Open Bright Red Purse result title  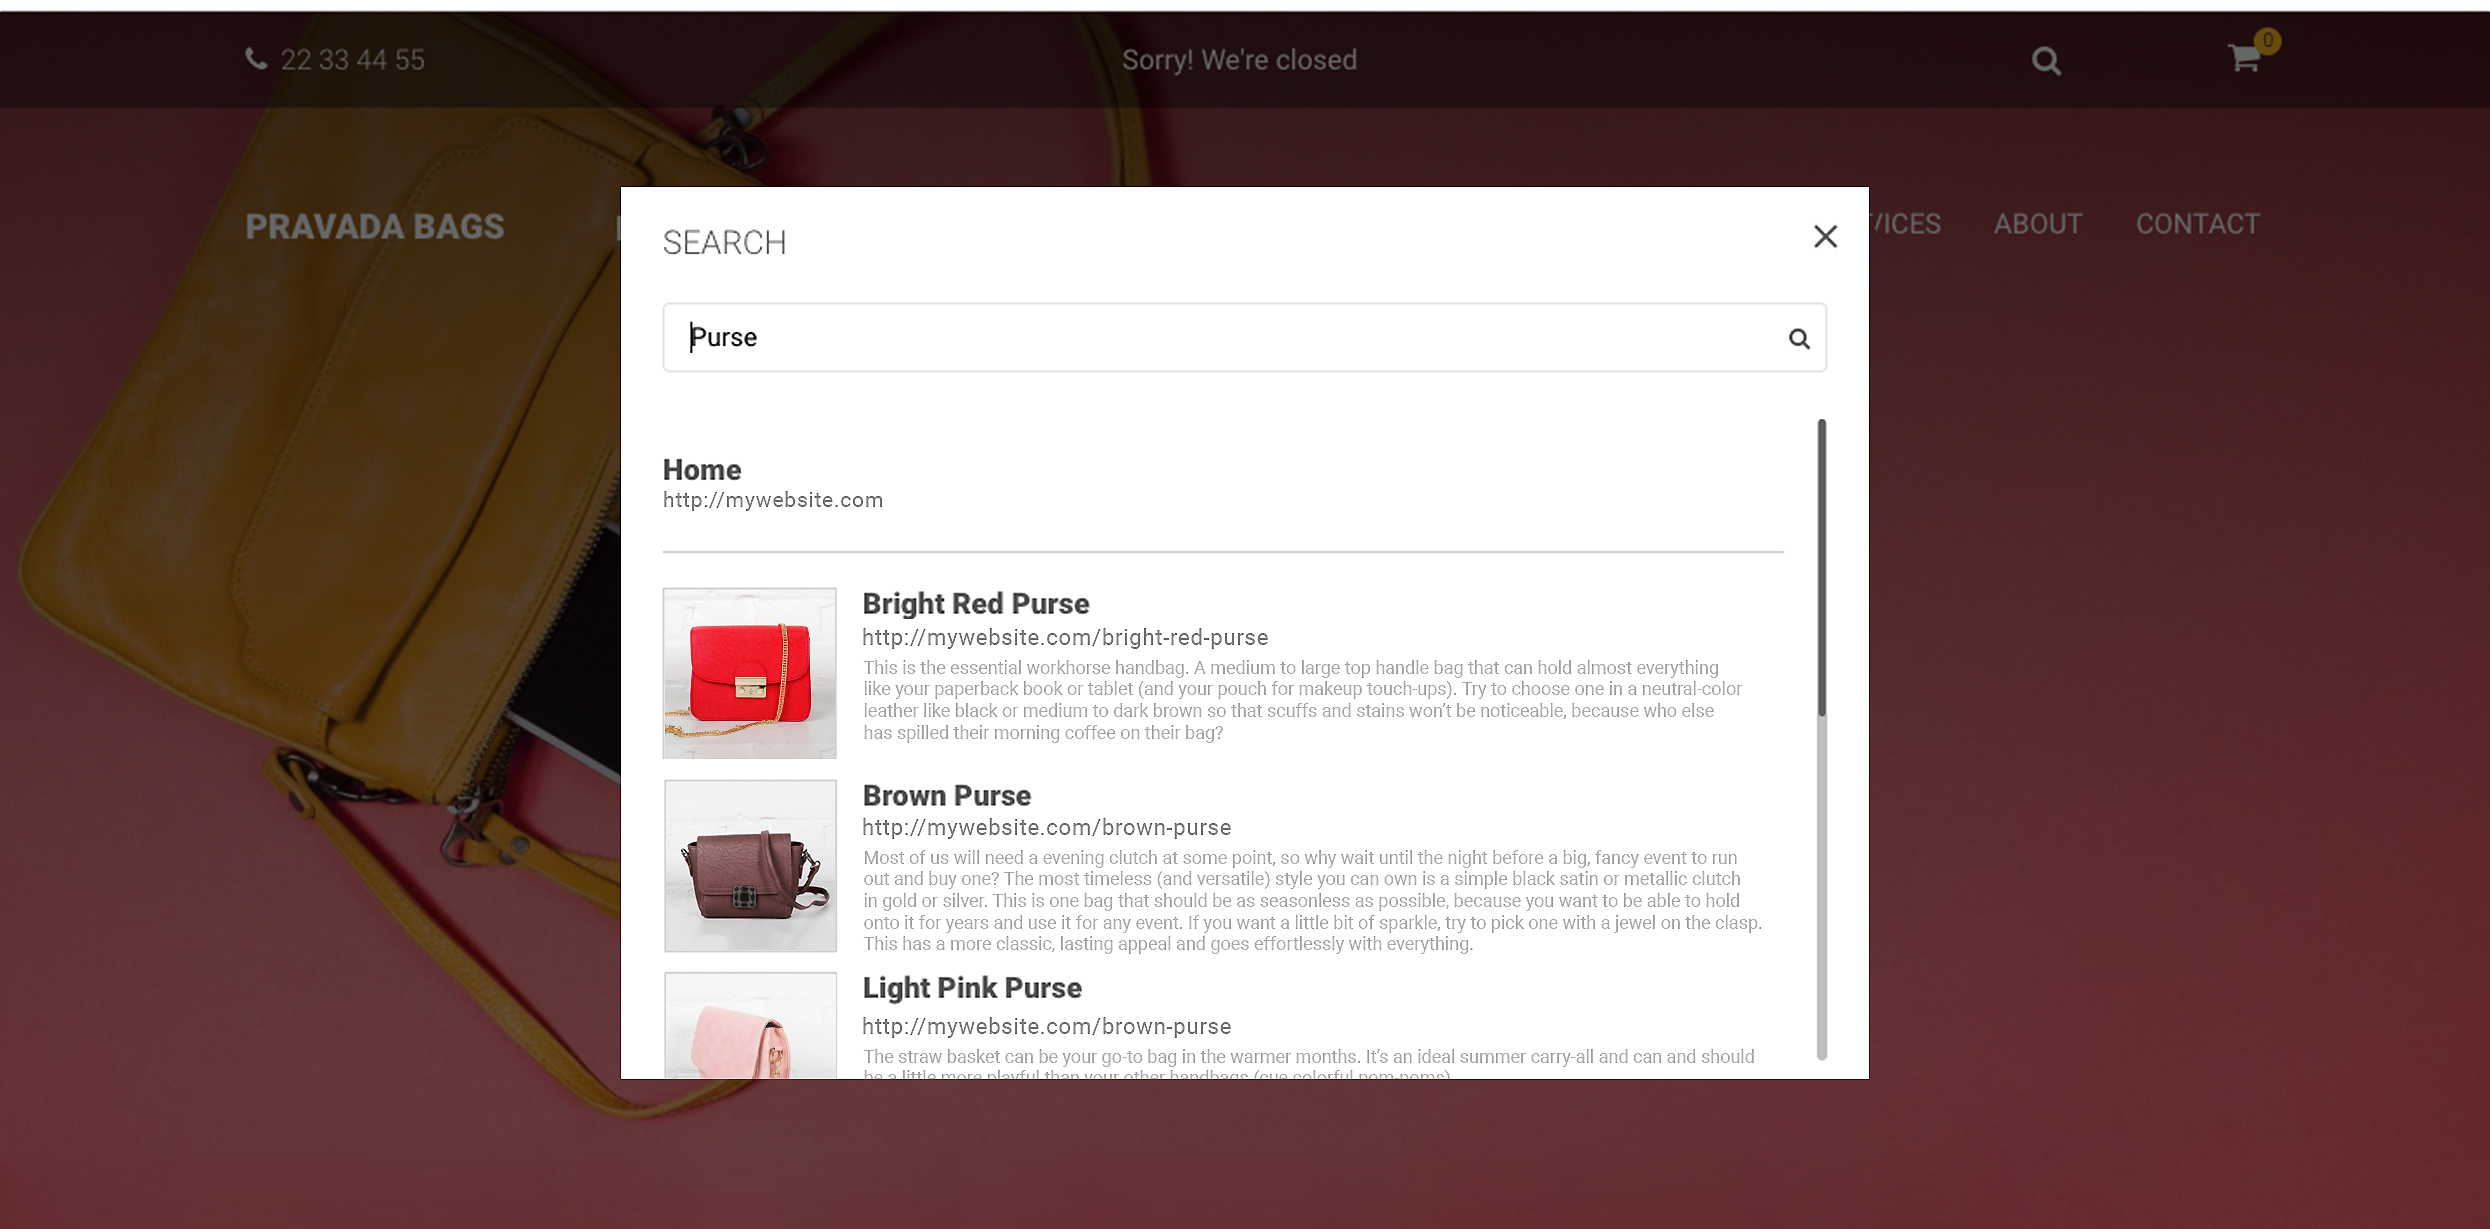[976, 603]
